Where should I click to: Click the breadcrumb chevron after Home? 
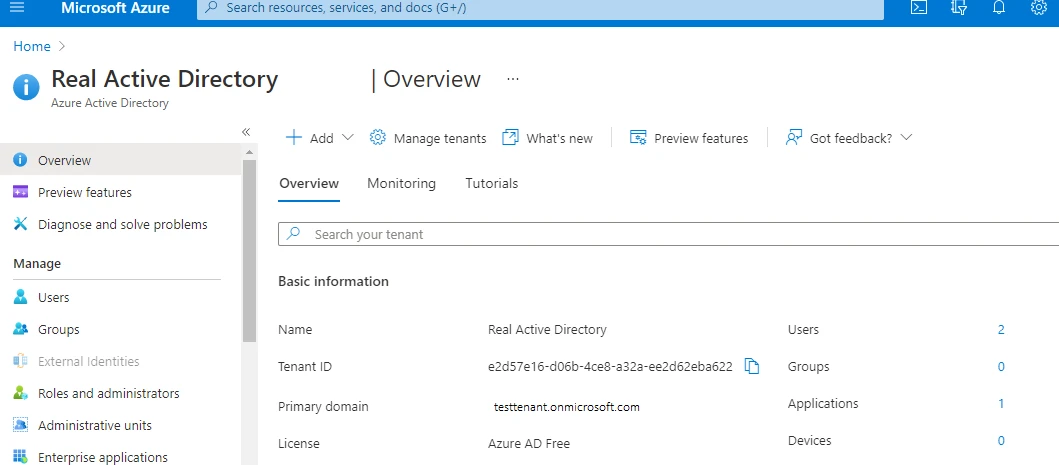(62, 46)
